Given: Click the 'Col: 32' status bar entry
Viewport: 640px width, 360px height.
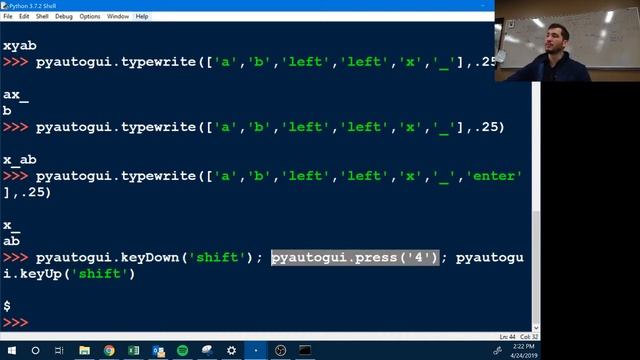Looking at the screenshot, I should [529, 337].
